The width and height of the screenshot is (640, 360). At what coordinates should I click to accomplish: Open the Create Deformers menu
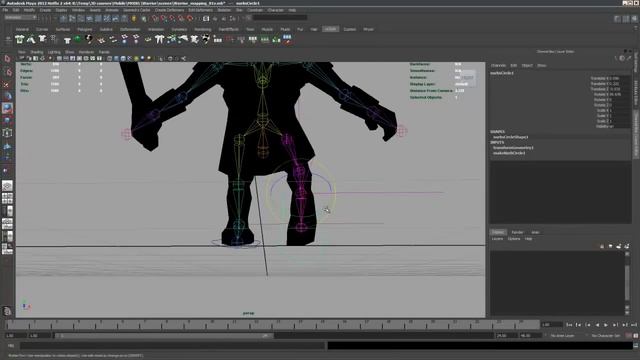click(169, 10)
